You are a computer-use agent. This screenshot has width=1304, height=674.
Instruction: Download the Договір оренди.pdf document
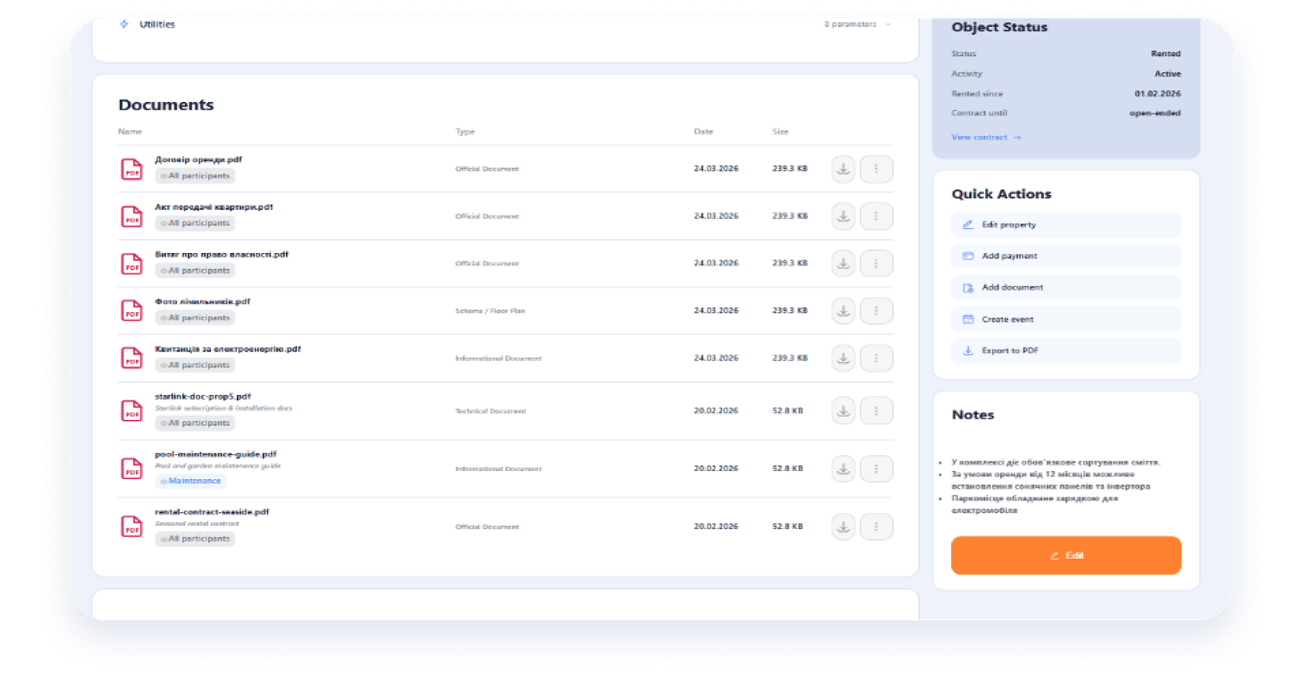point(843,169)
